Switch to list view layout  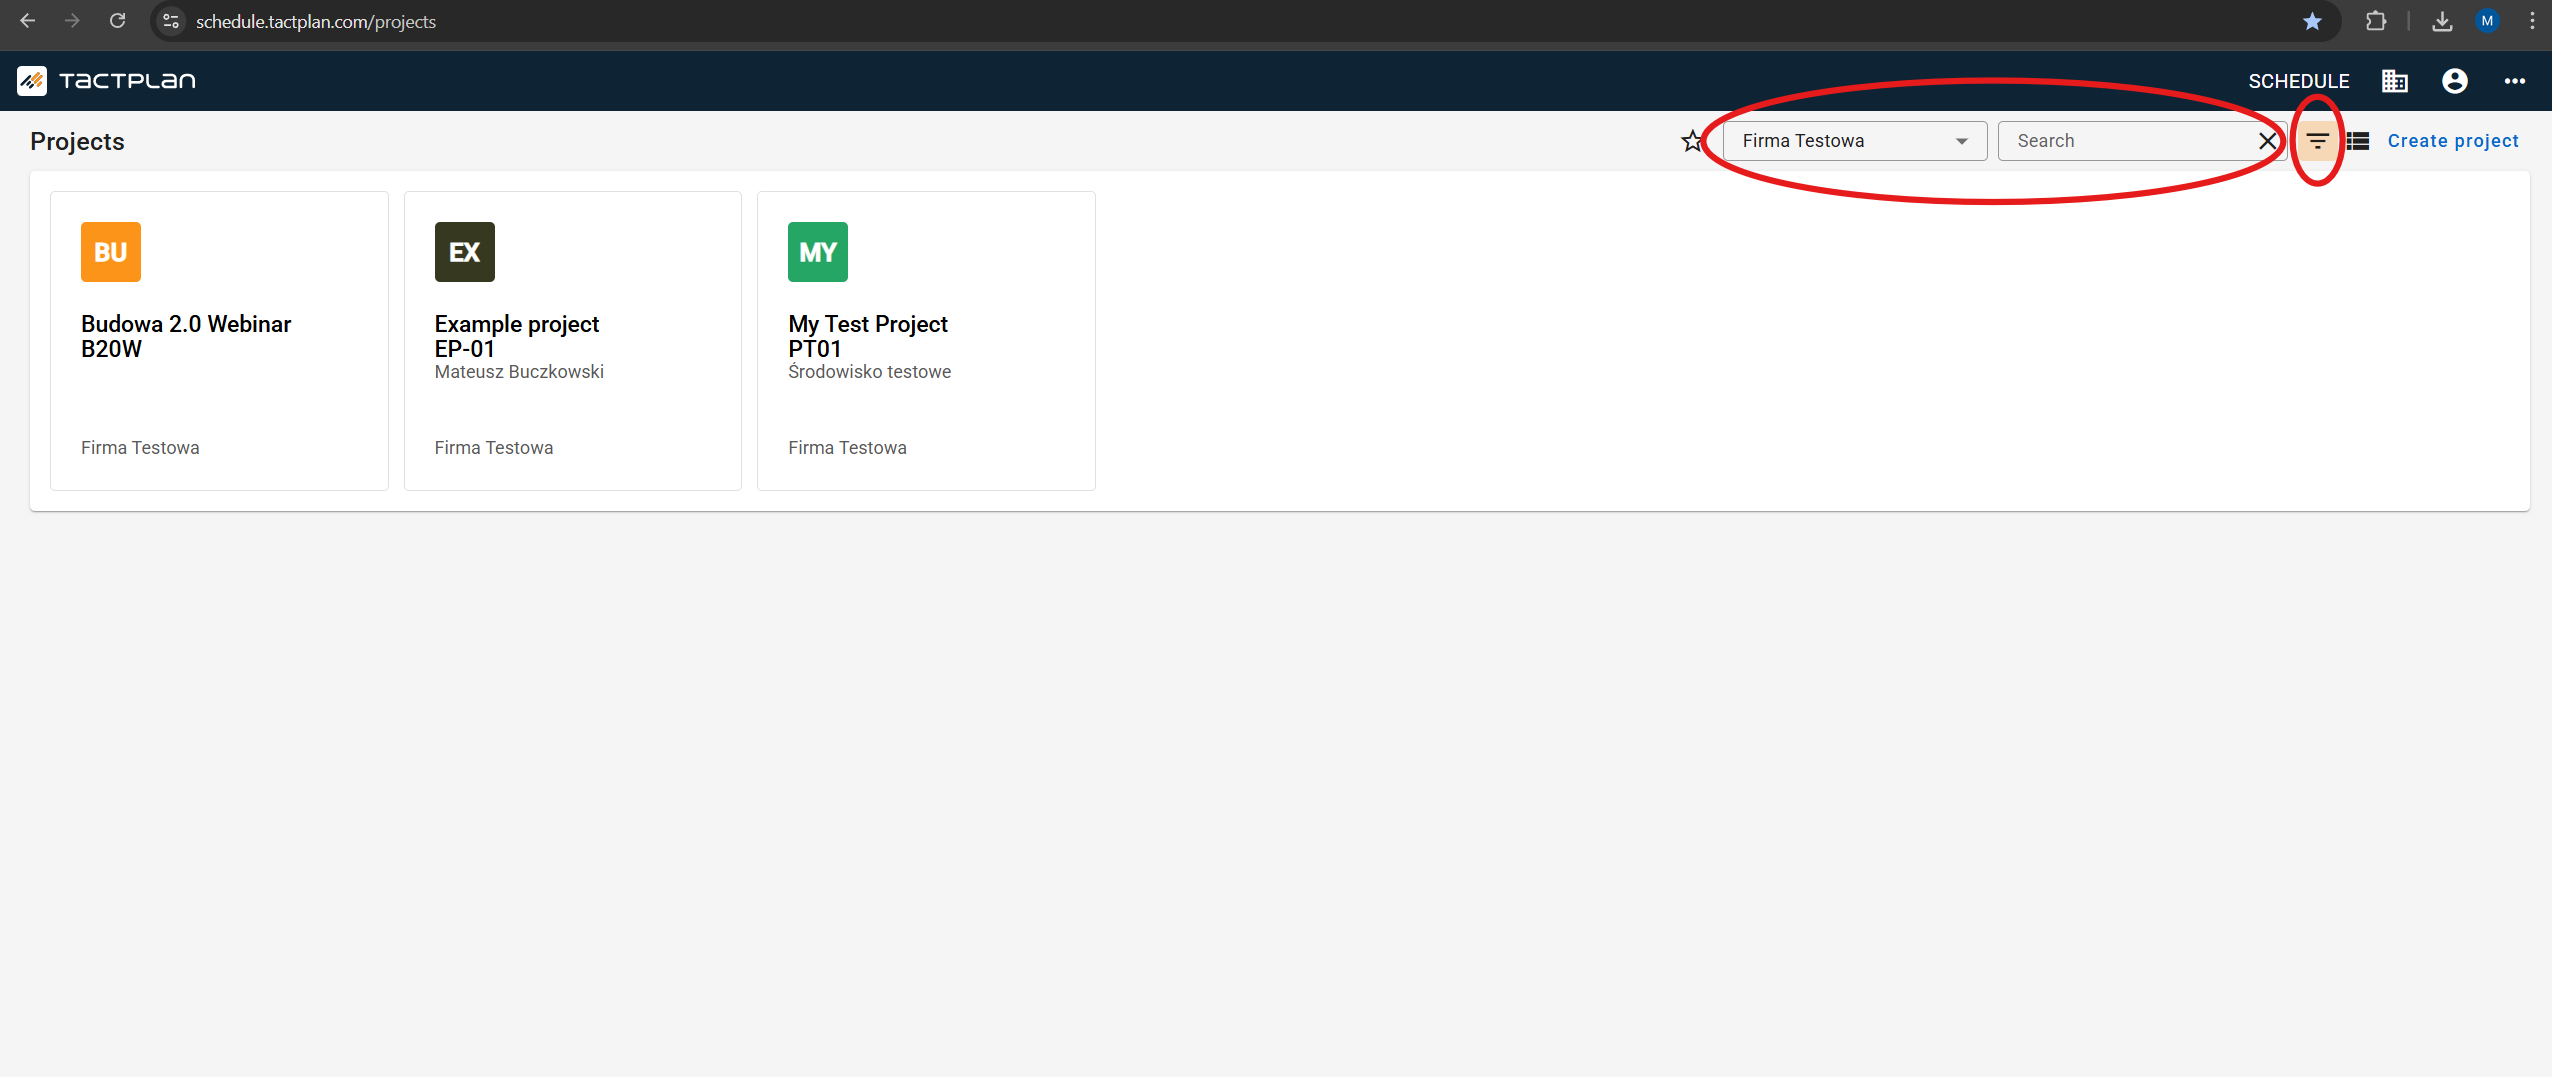(x=2358, y=141)
